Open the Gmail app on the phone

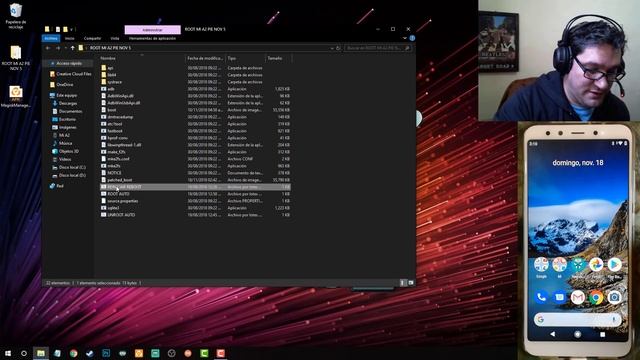pyautogui.click(x=578, y=297)
